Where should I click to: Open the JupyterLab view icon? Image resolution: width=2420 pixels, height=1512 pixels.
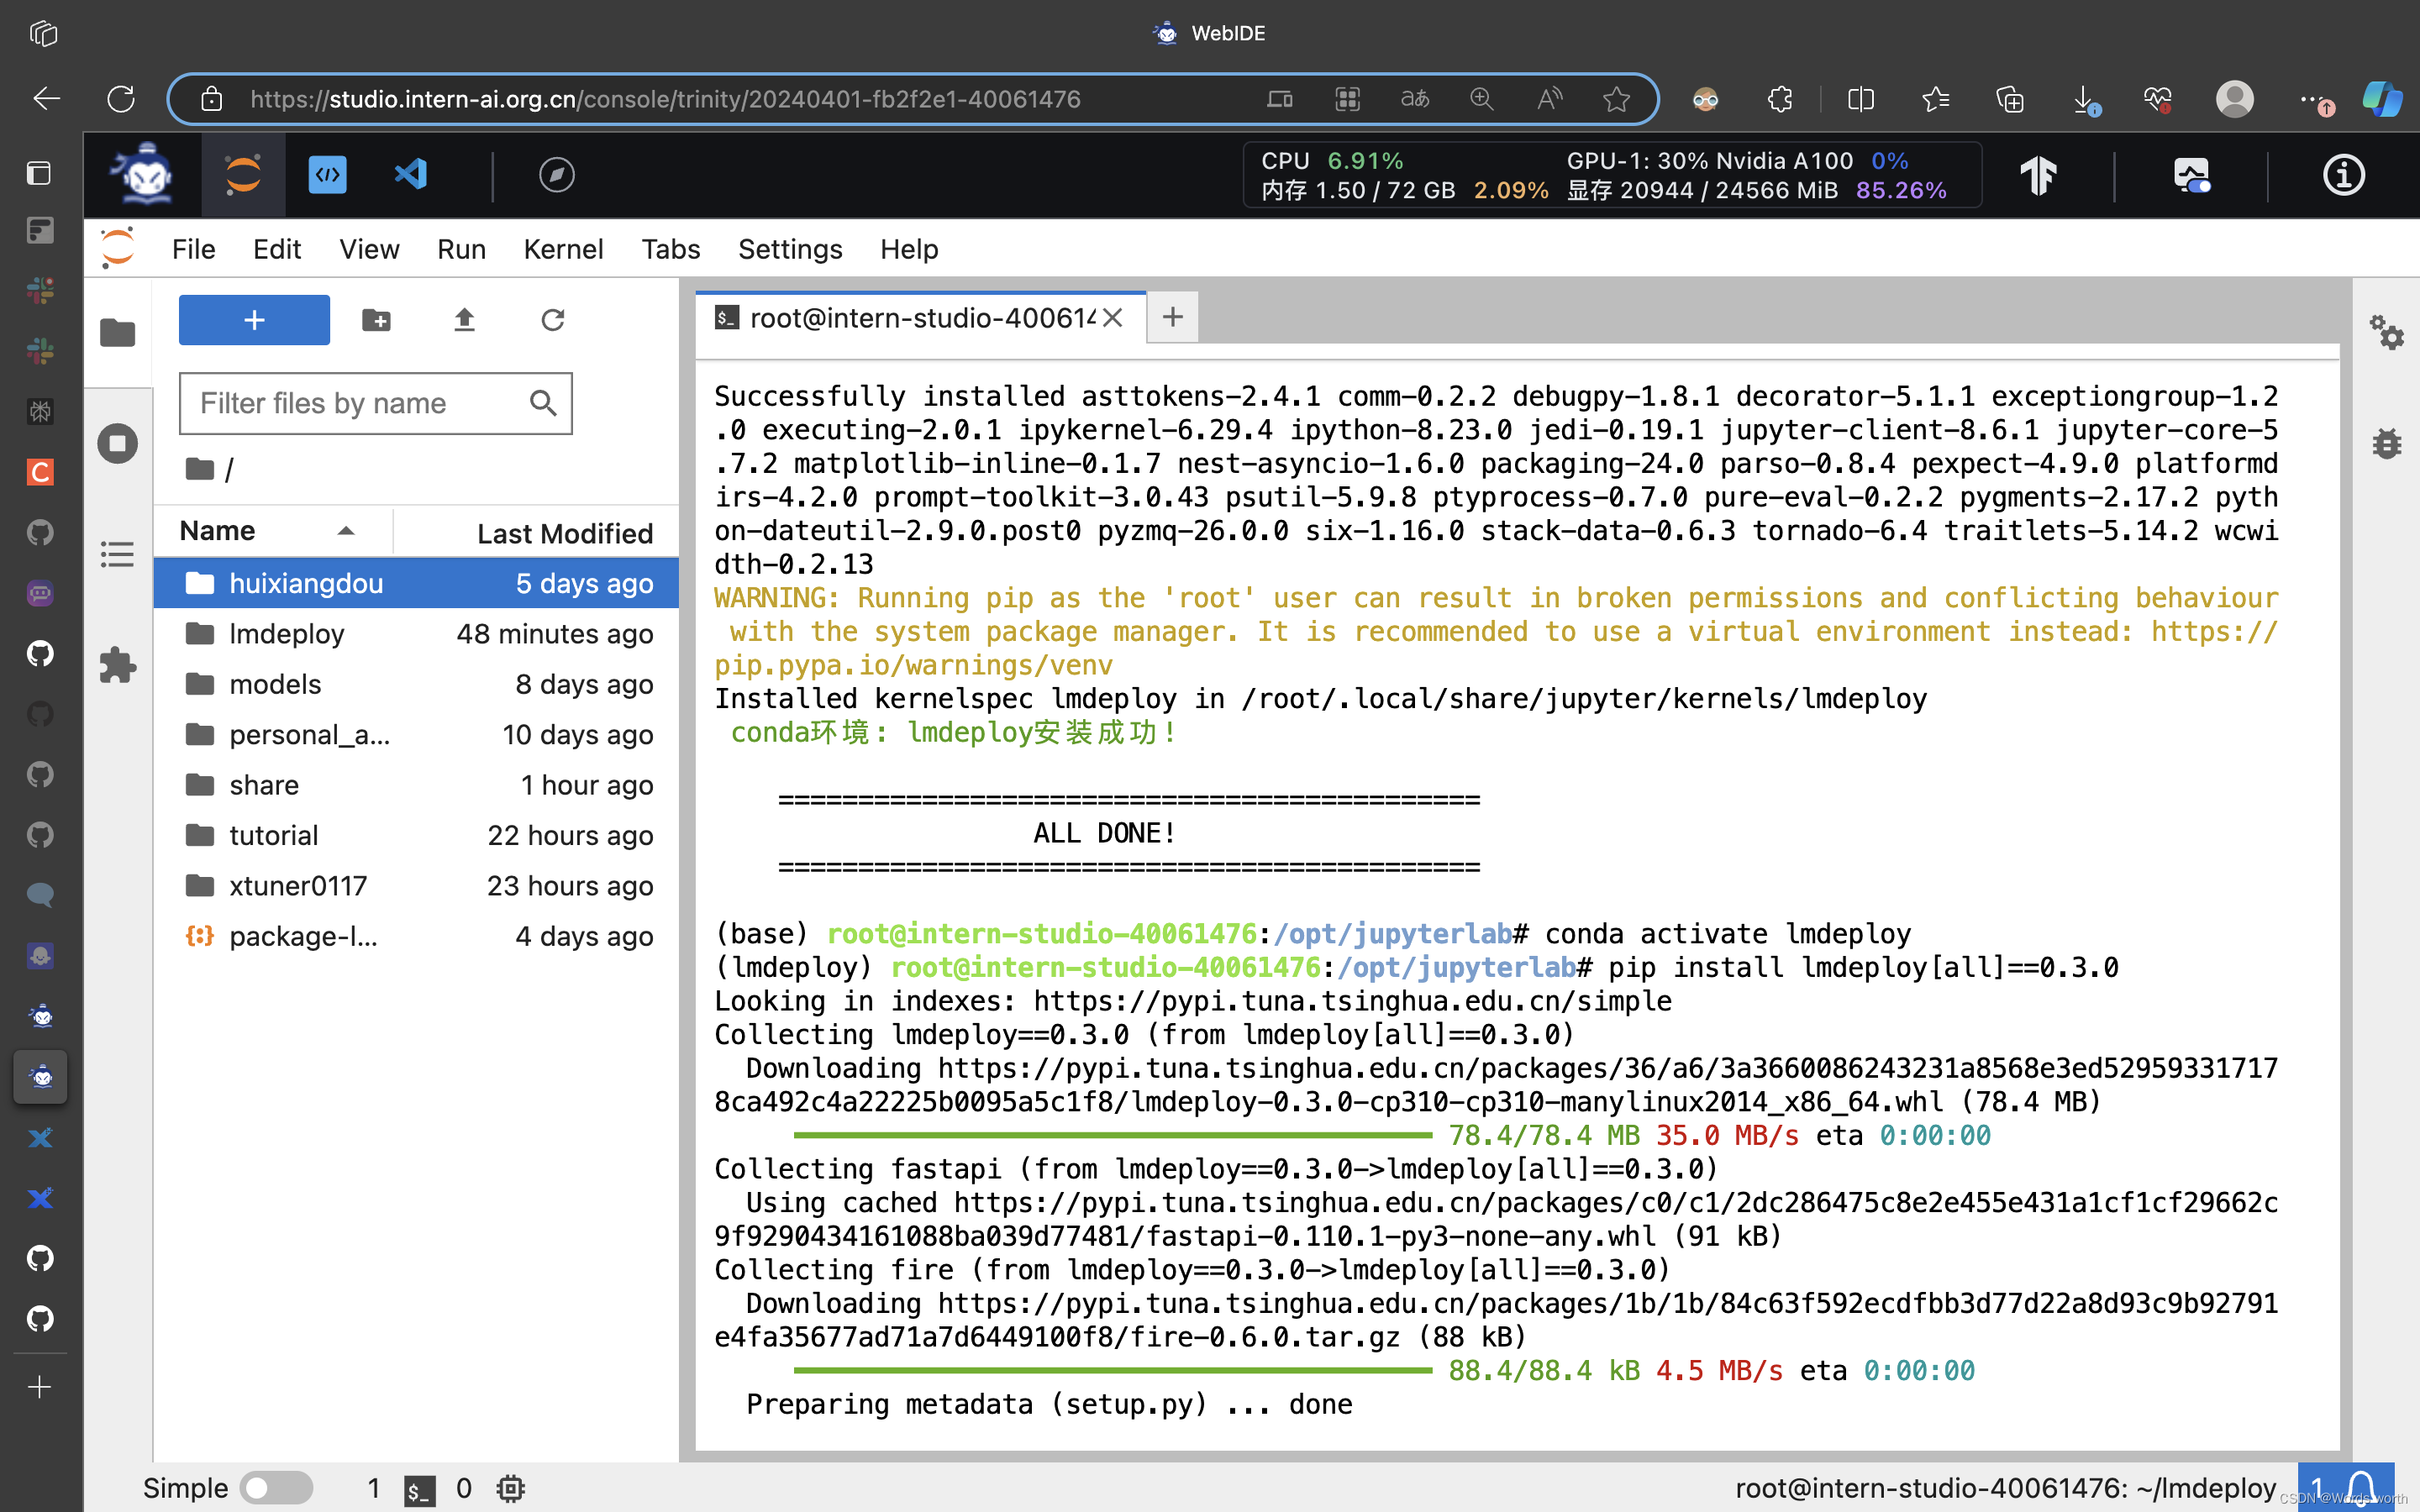point(243,175)
